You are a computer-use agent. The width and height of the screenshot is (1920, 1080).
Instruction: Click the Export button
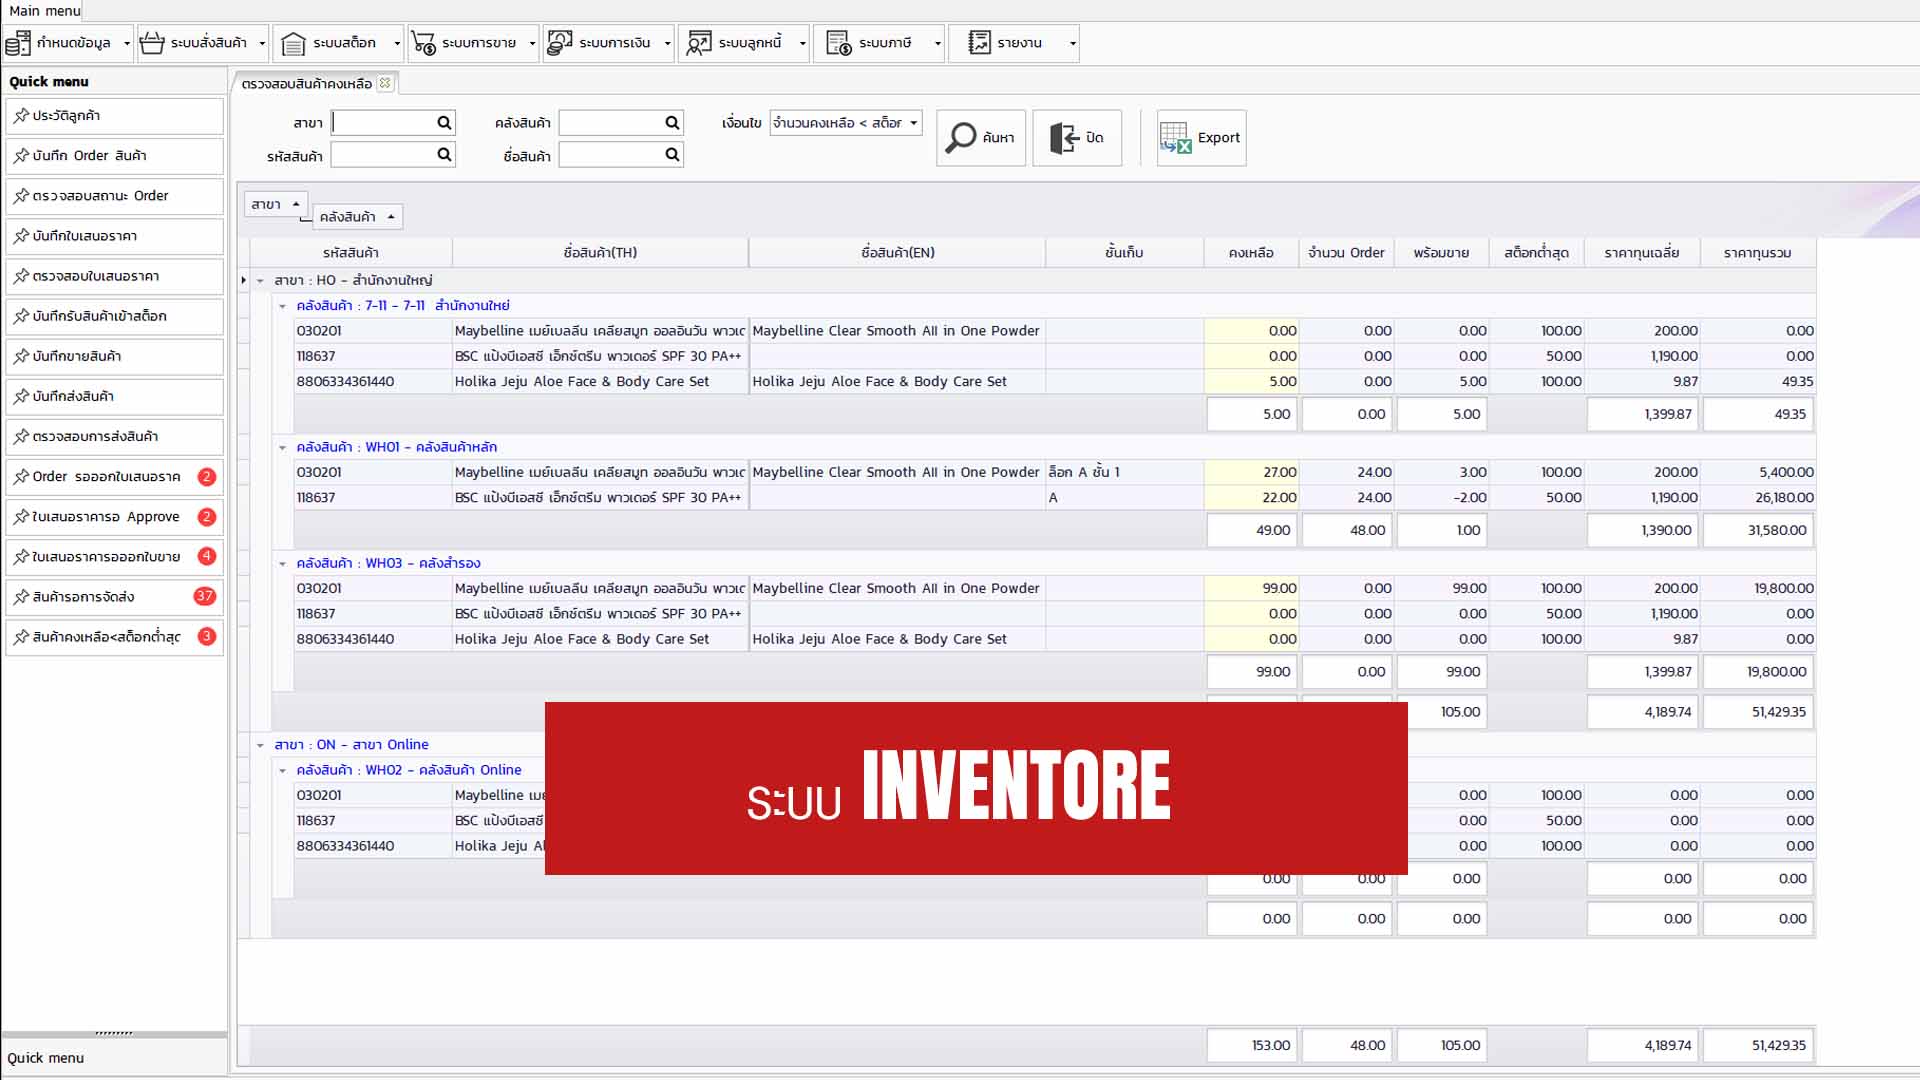pyautogui.click(x=1201, y=138)
